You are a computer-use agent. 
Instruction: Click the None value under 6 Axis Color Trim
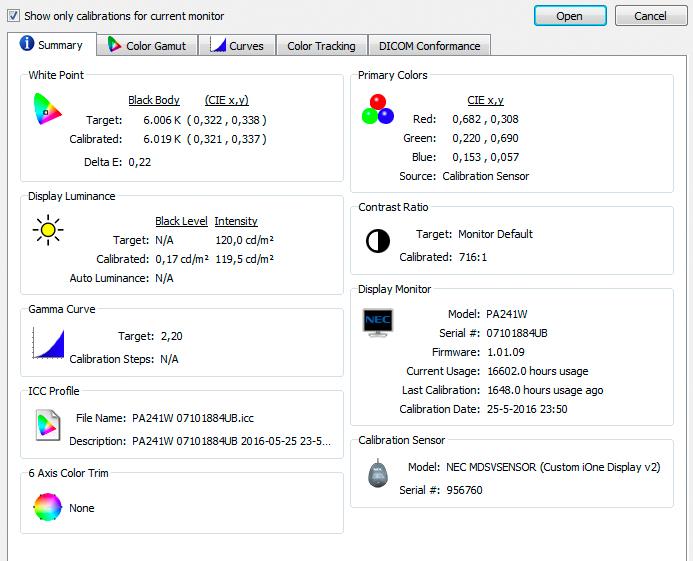82,508
